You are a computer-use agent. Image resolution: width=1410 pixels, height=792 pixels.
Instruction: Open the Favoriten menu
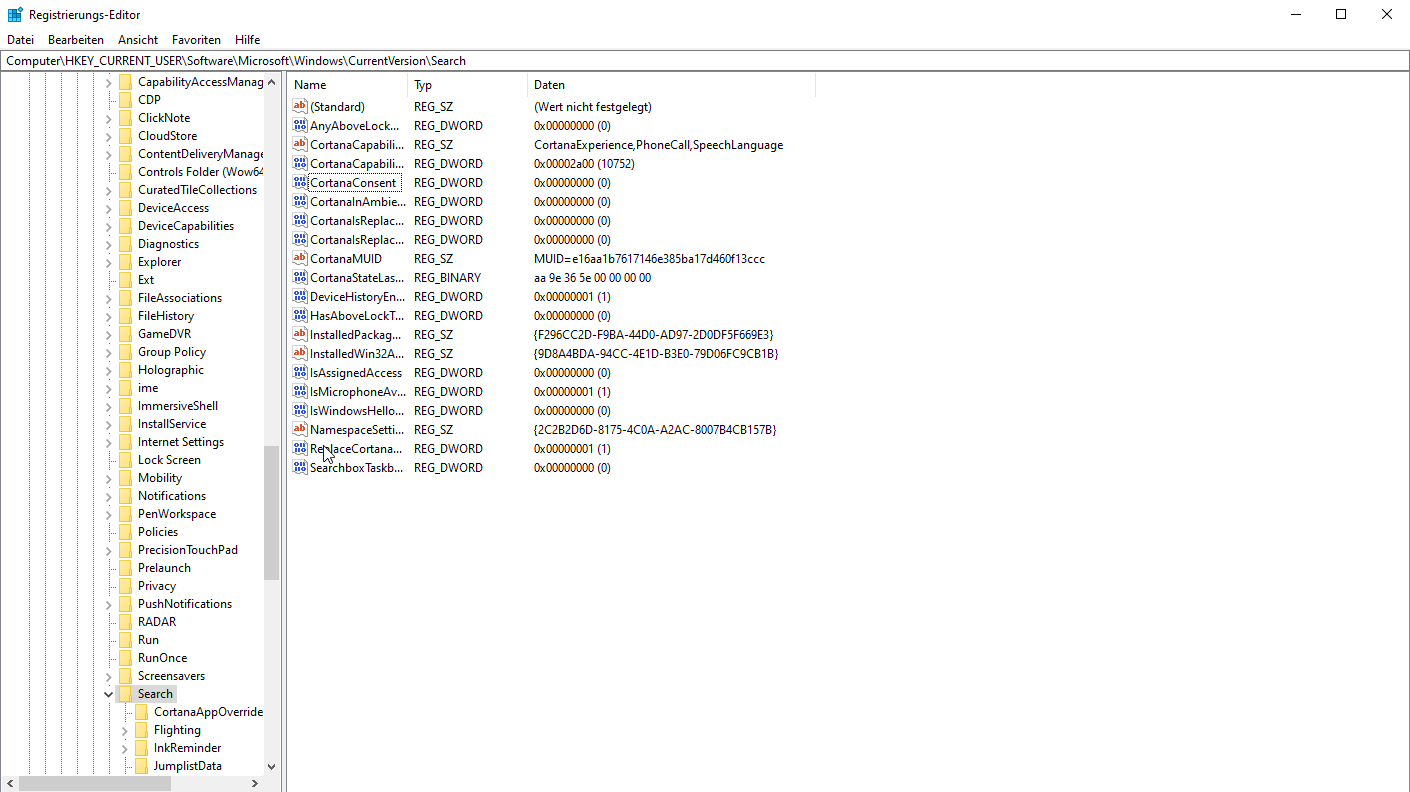point(196,40)
